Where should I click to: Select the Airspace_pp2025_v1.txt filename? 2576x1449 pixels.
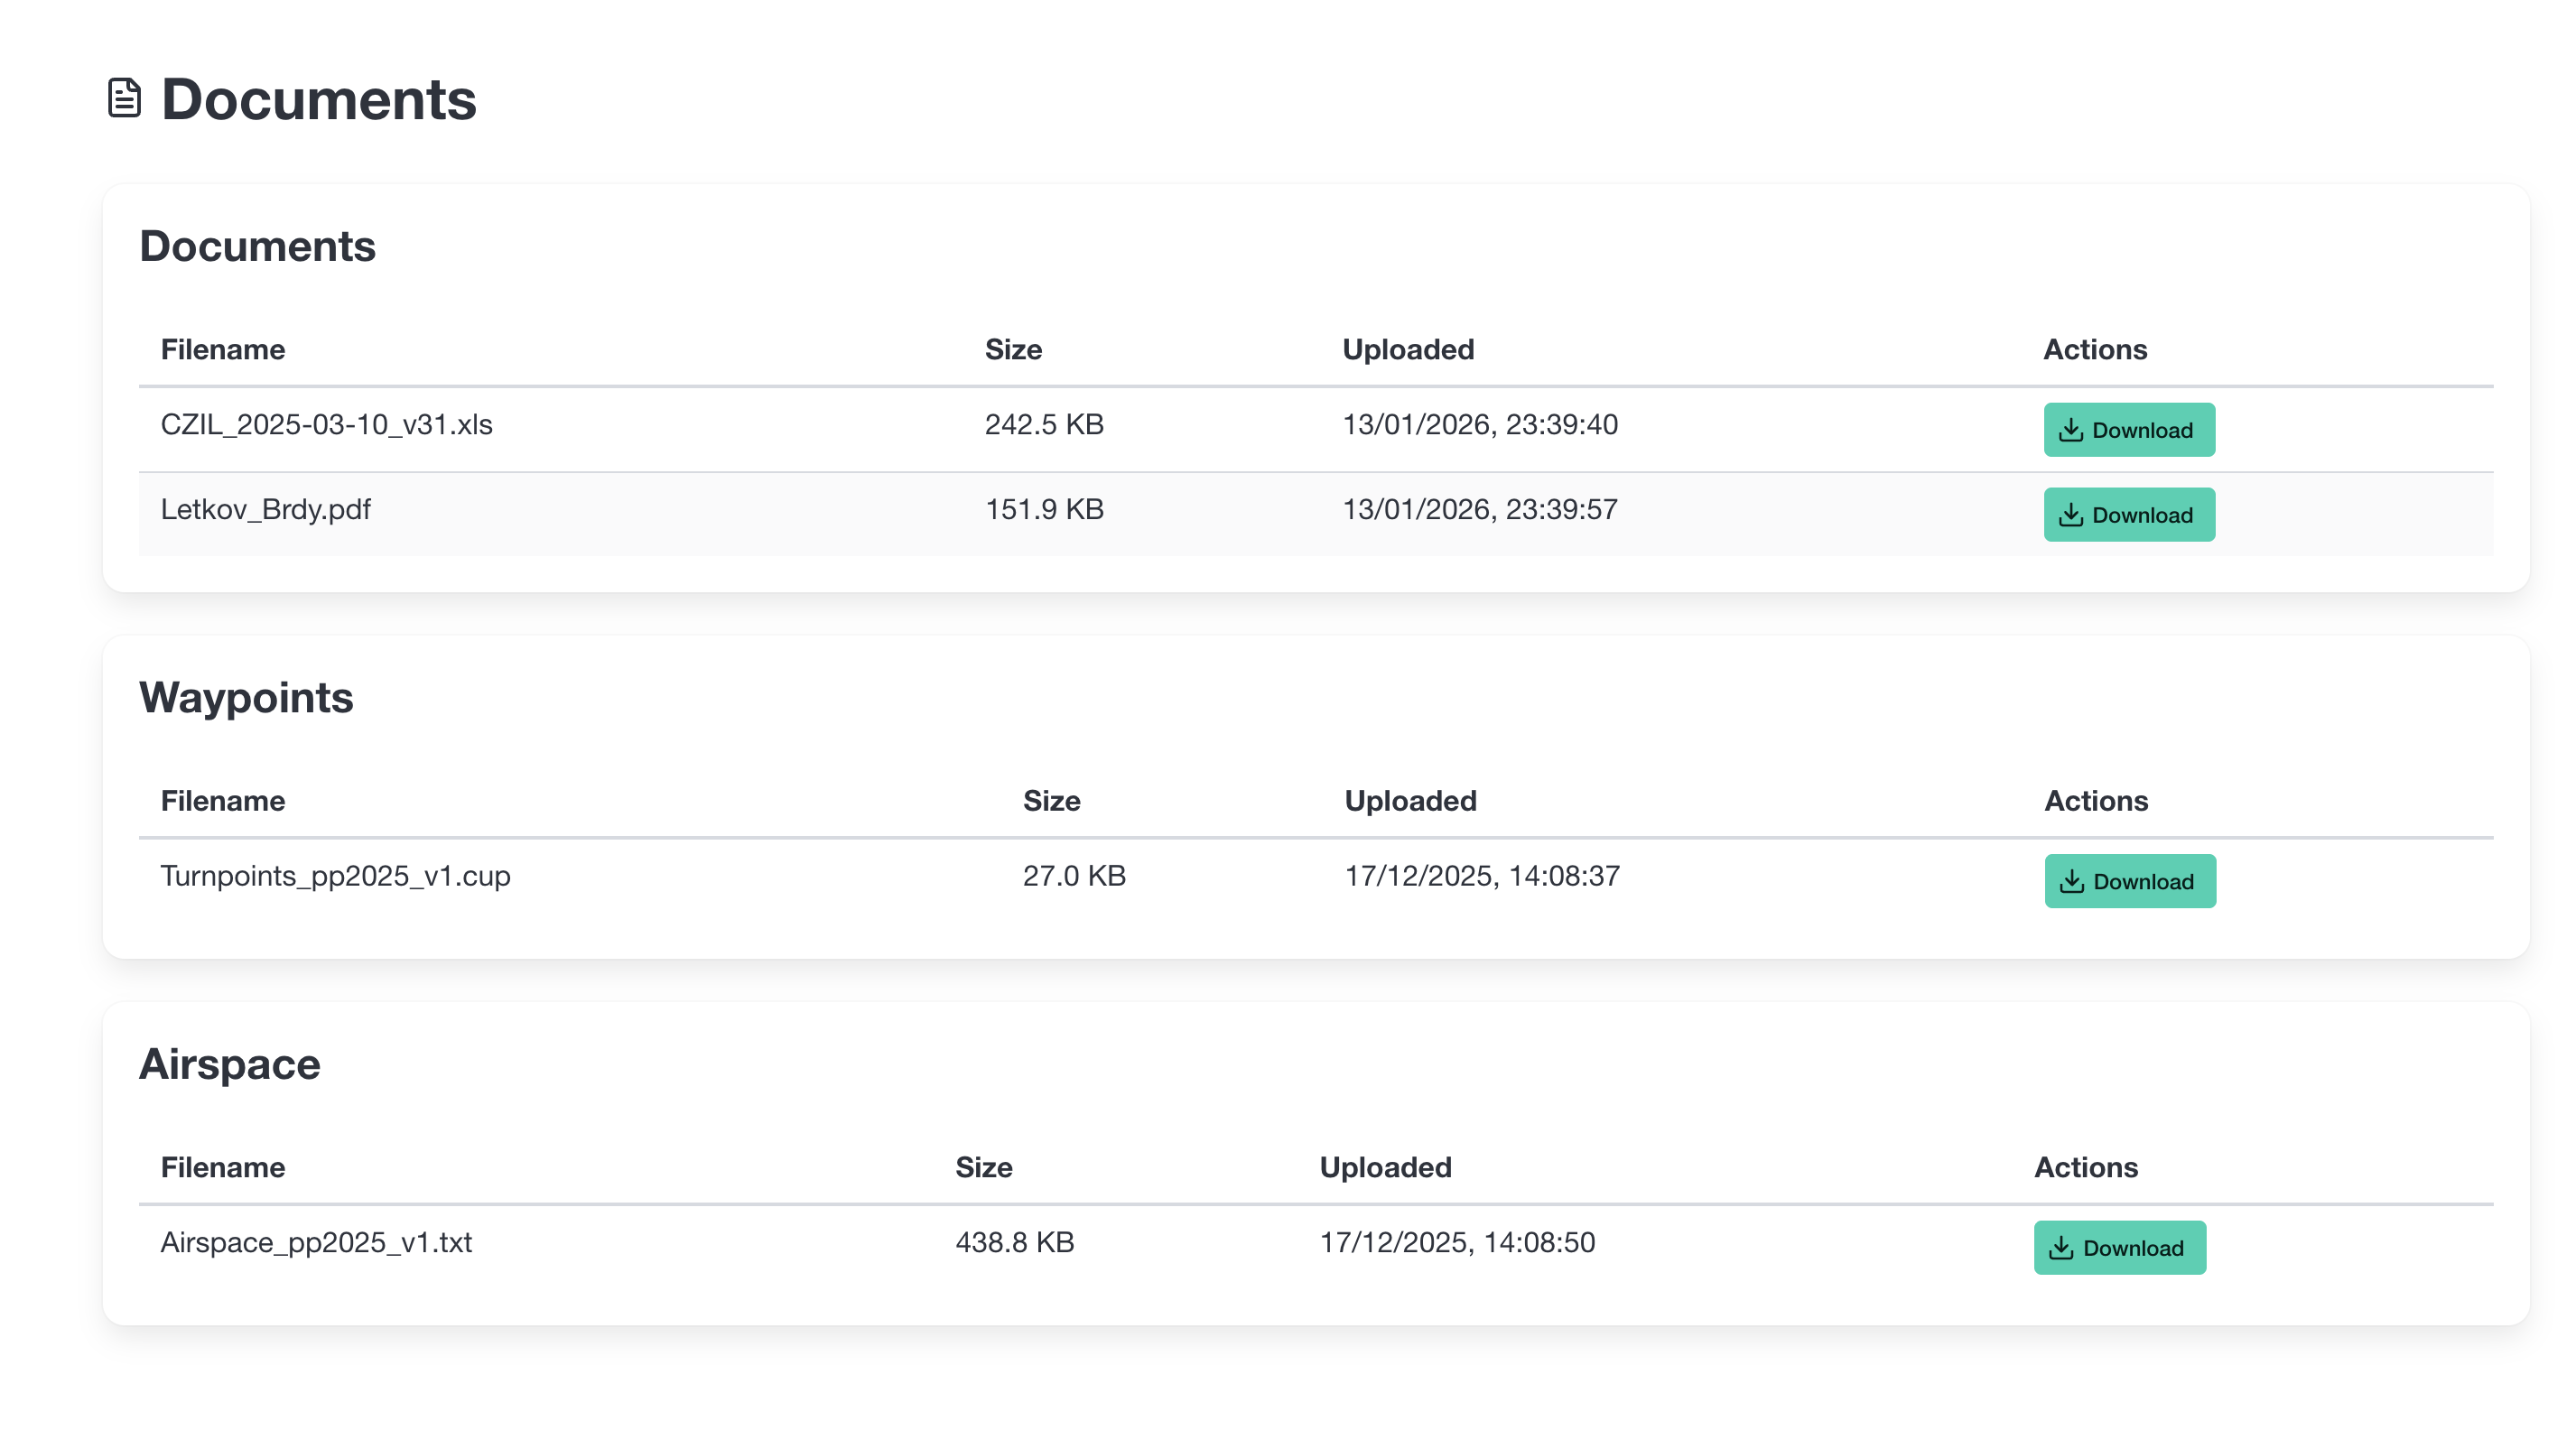tap(316, 1242)
